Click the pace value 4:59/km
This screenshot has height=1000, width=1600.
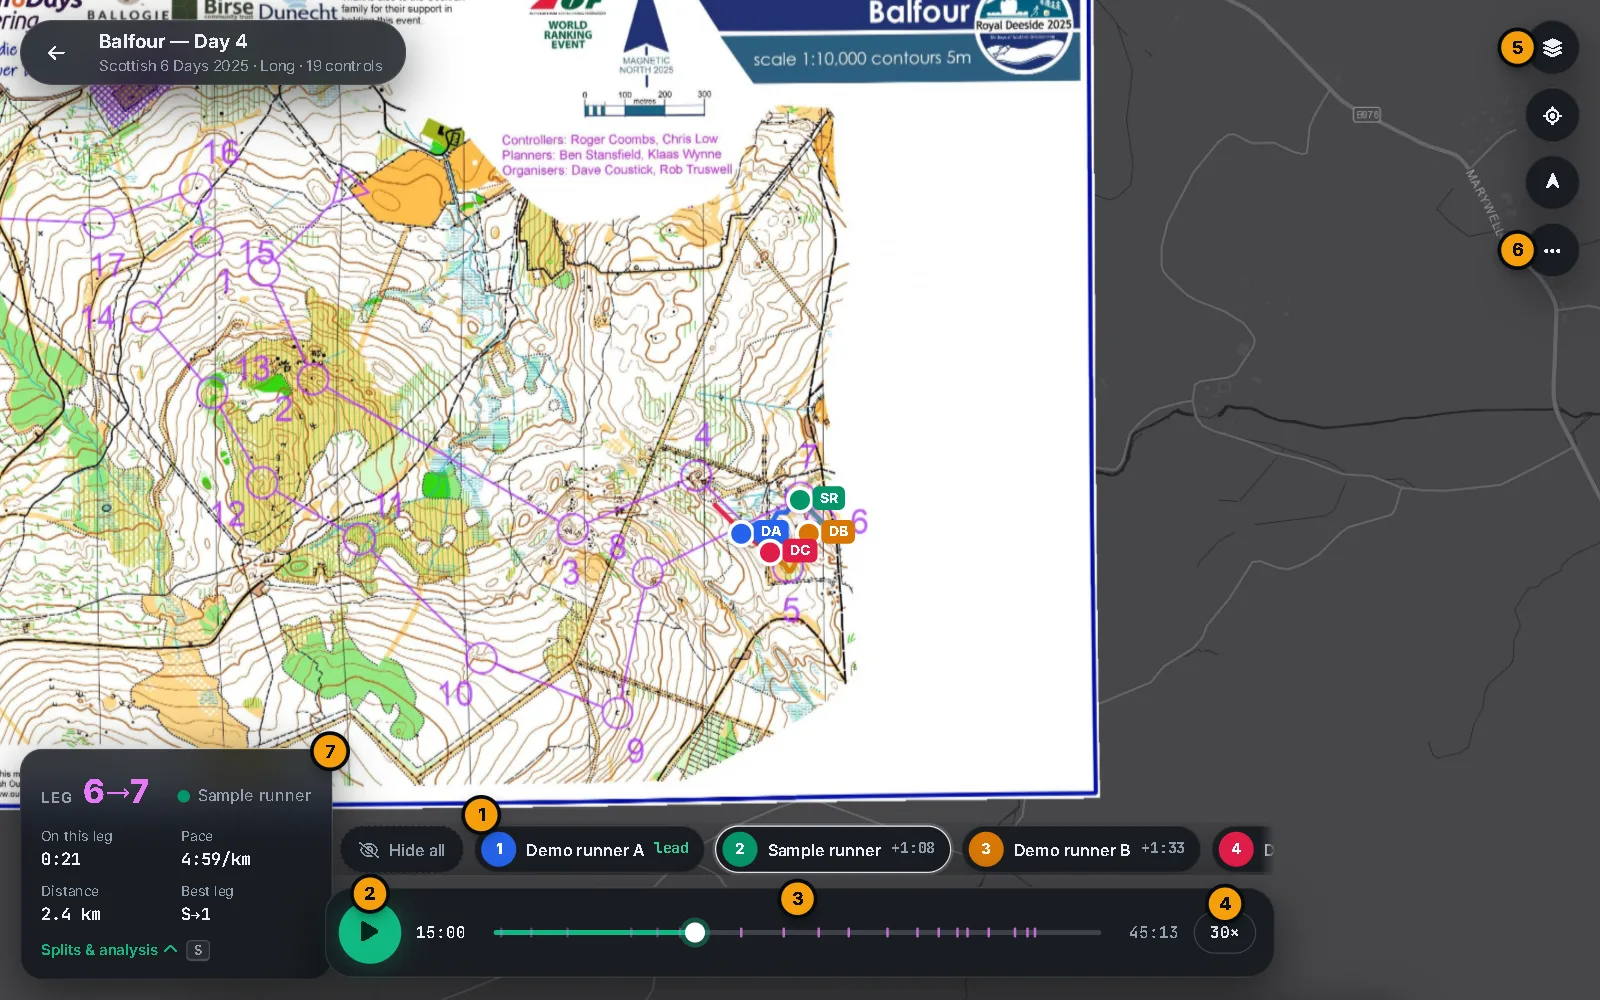pyautogui.click(x=216, y=859)
